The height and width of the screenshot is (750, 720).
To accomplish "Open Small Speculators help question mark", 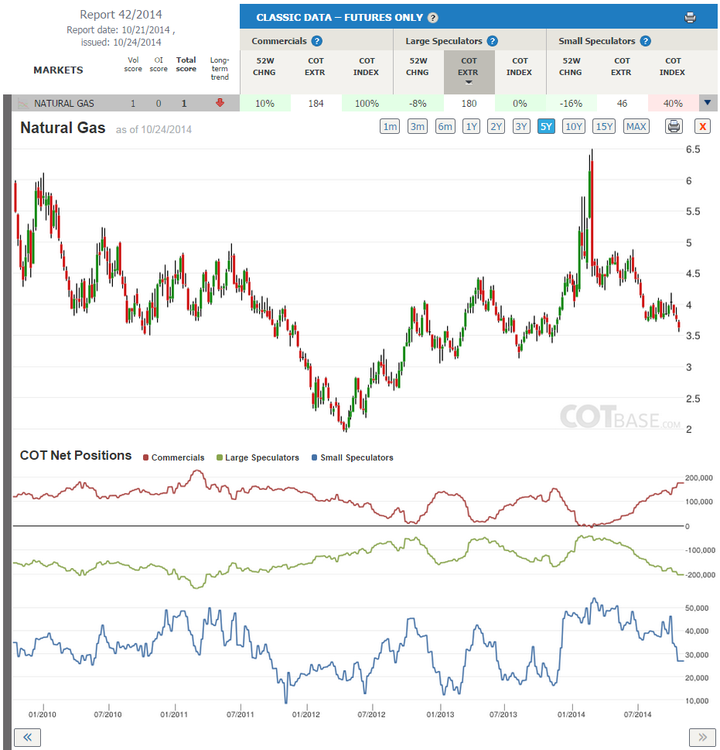I will (645, 41).
